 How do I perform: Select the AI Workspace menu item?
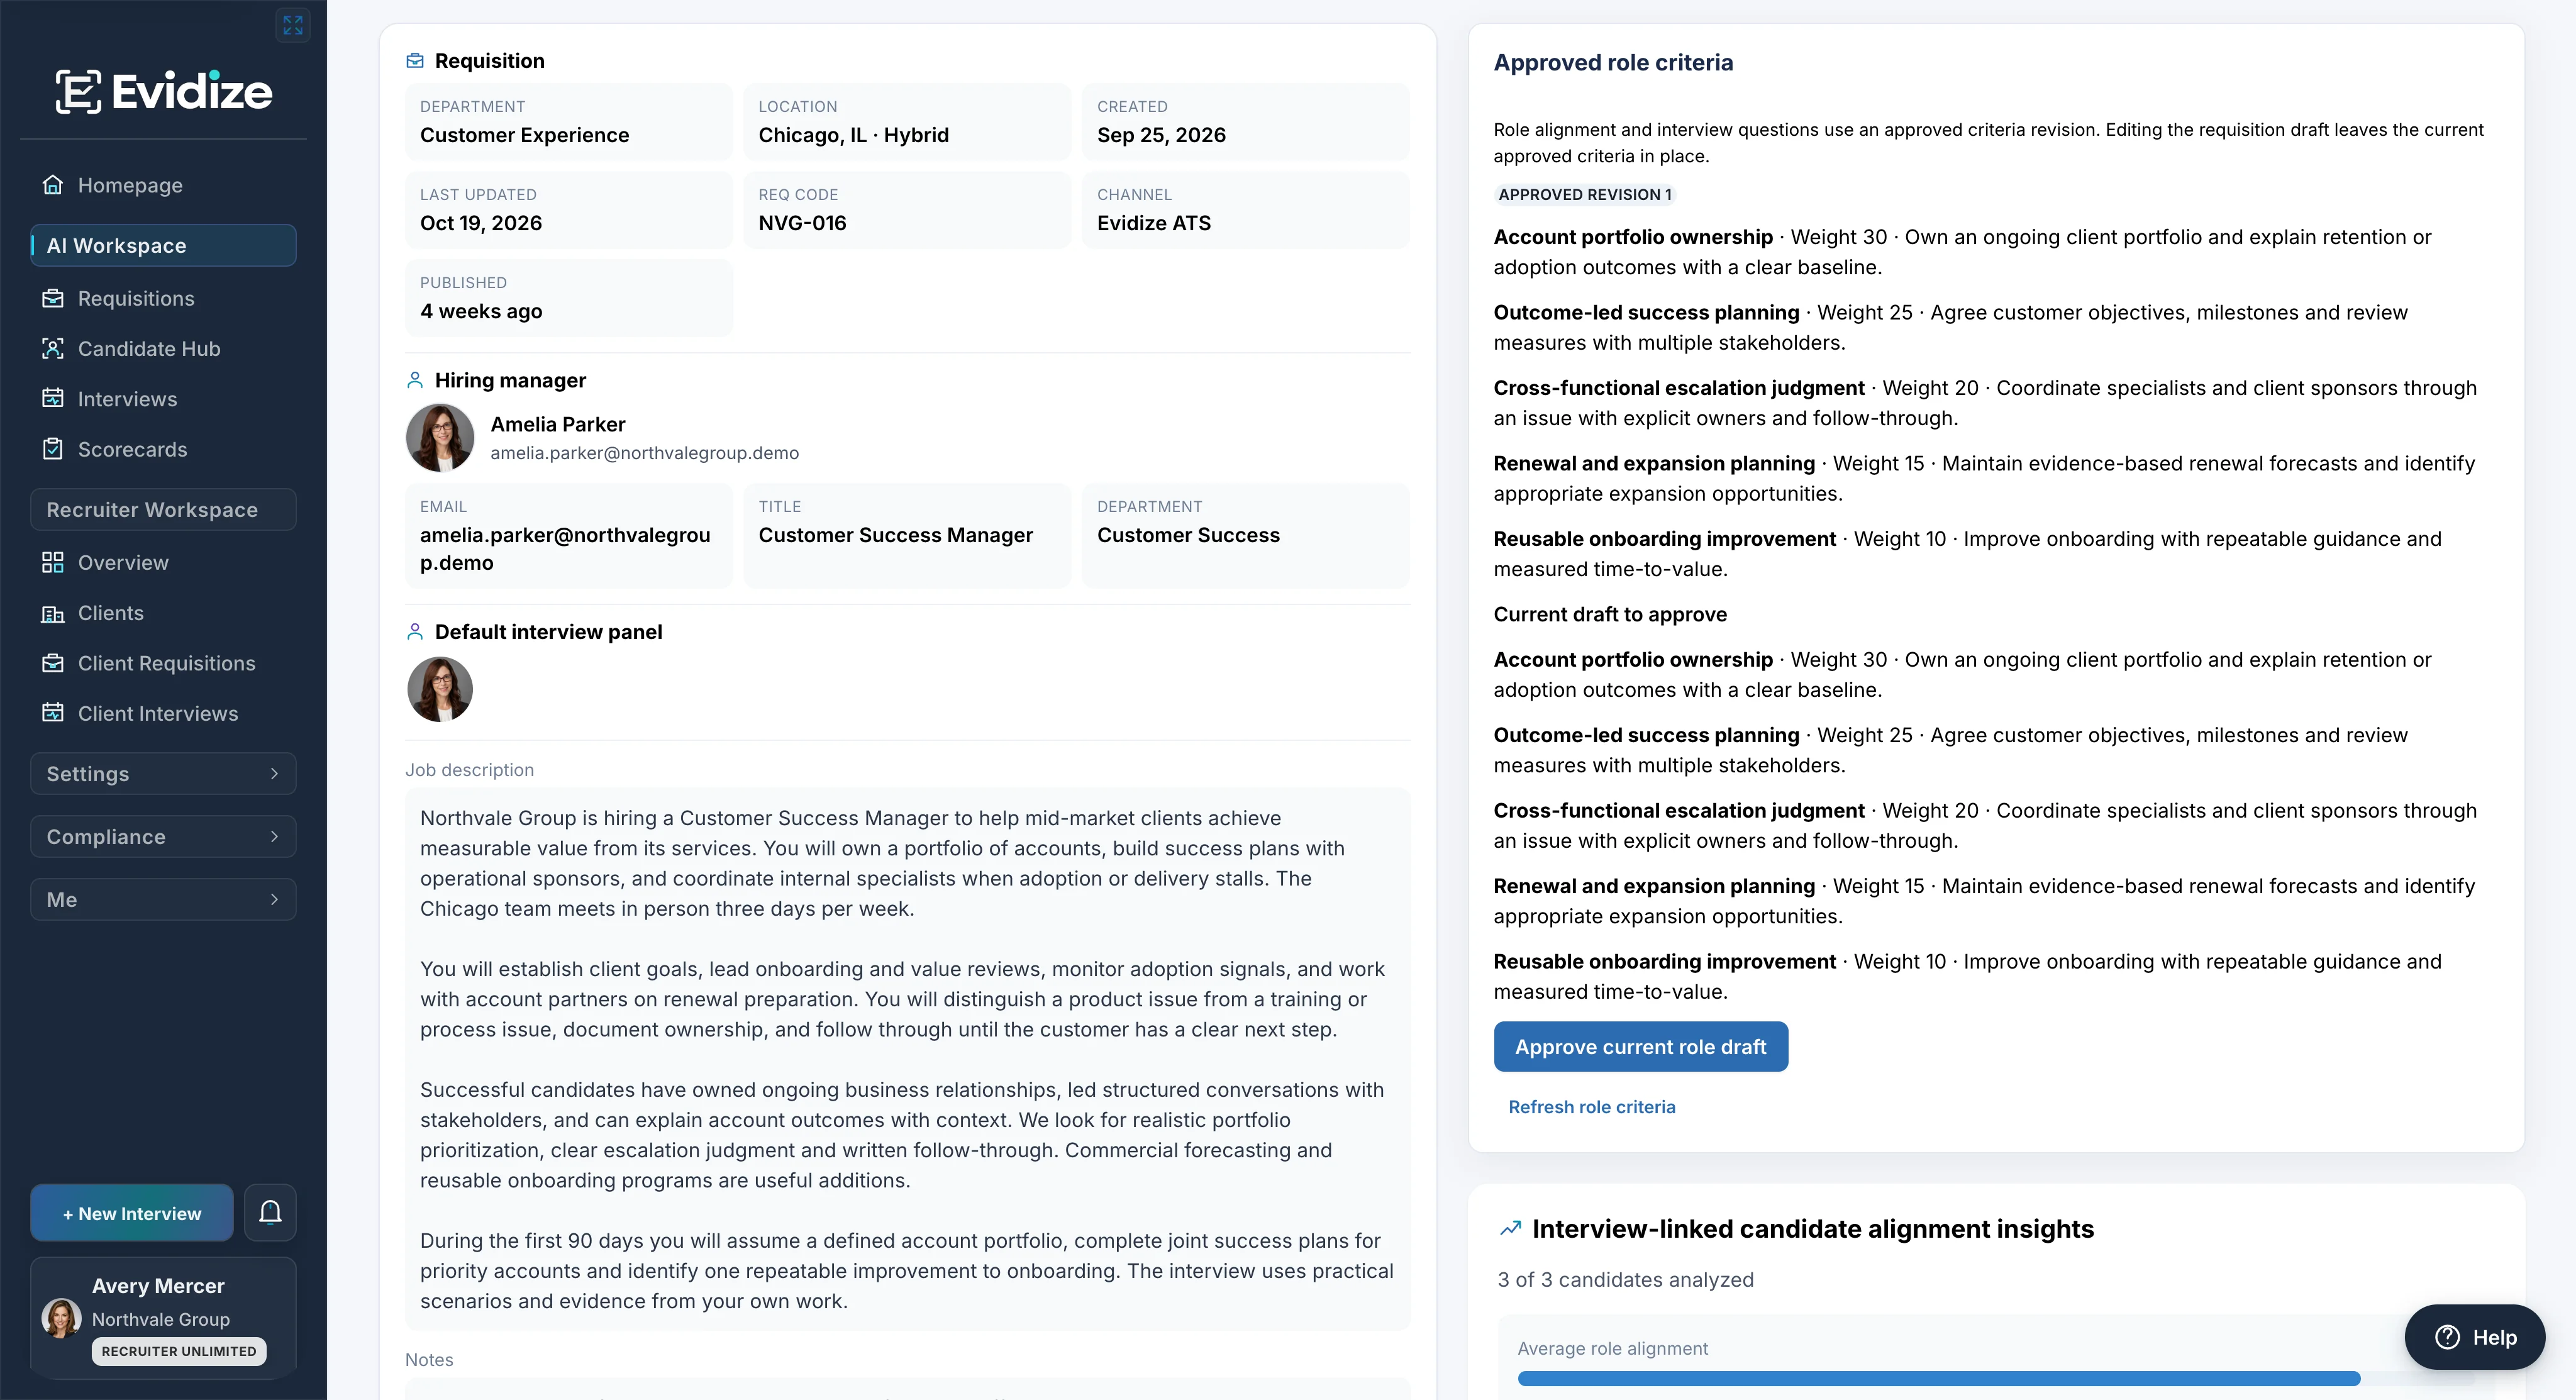coord(163,245)
